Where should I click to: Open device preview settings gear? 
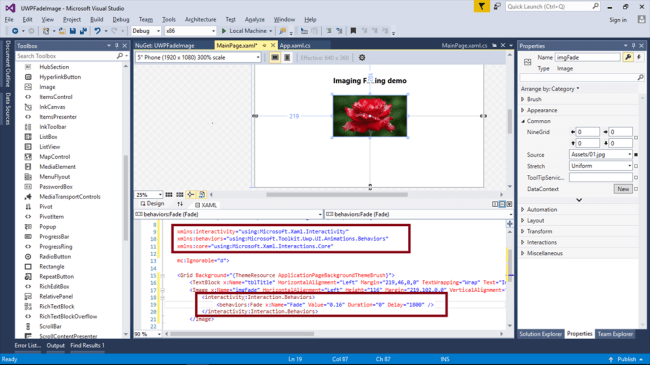point(362,58)
